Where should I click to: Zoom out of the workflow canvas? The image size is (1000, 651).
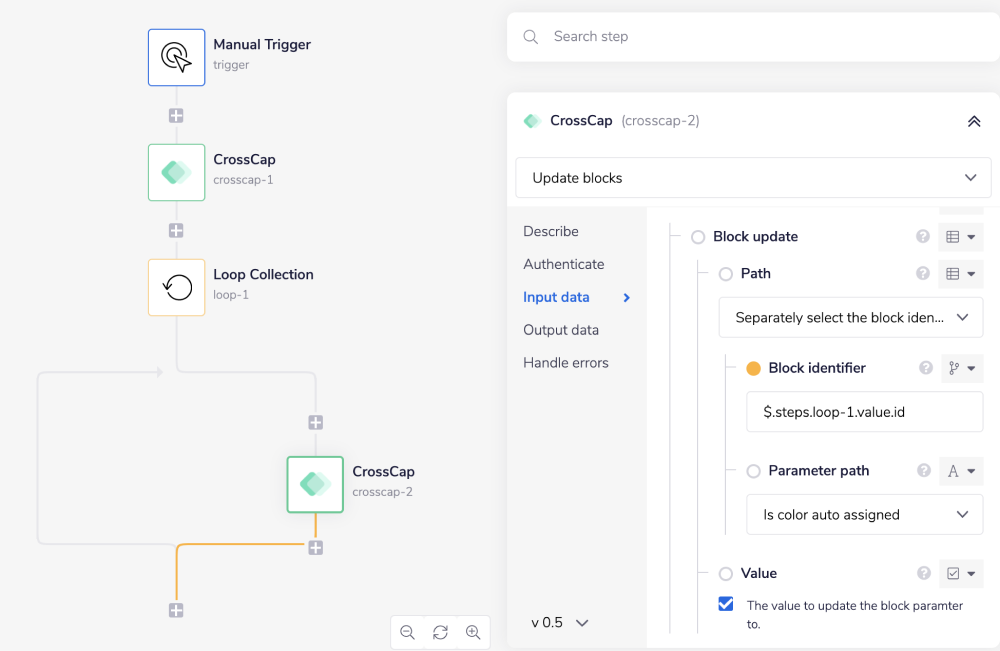click(x=407, y=632)
